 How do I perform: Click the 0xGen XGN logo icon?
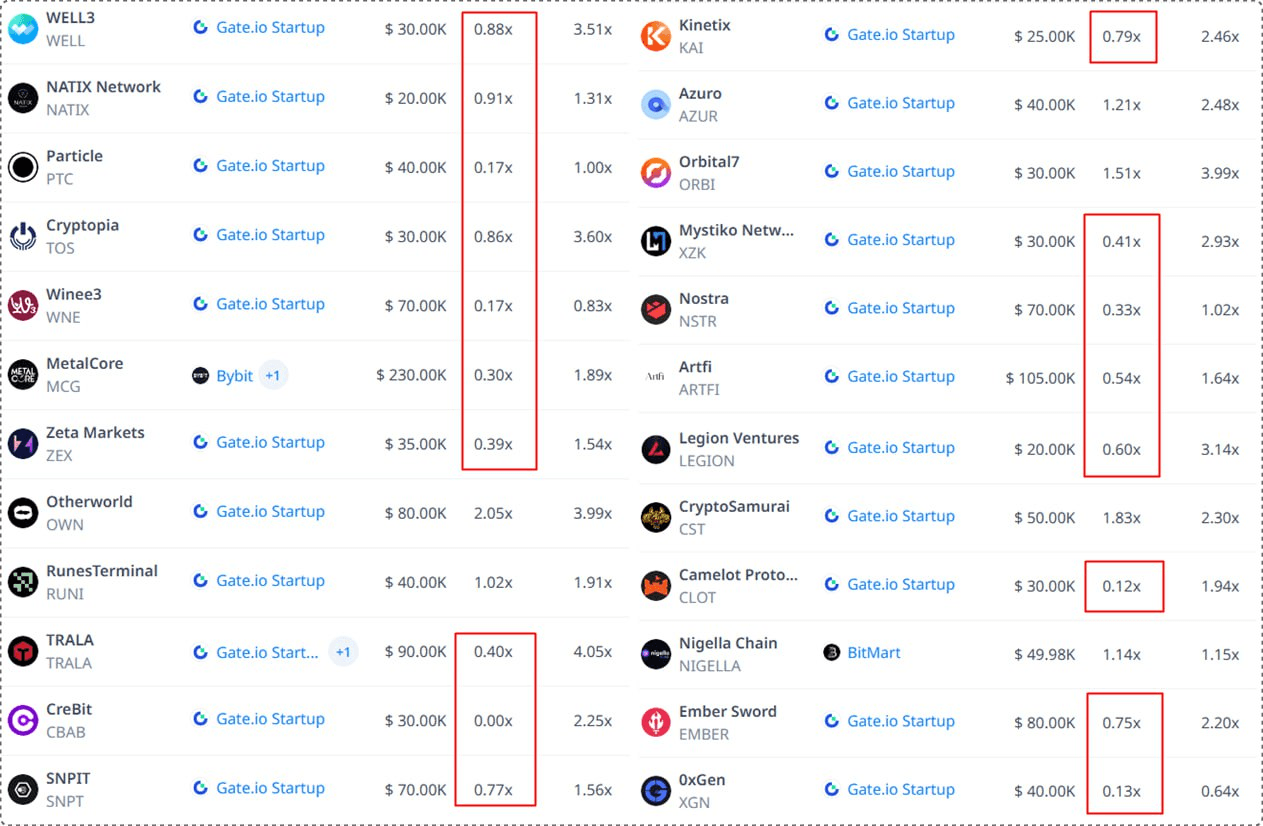click(656, 791)
